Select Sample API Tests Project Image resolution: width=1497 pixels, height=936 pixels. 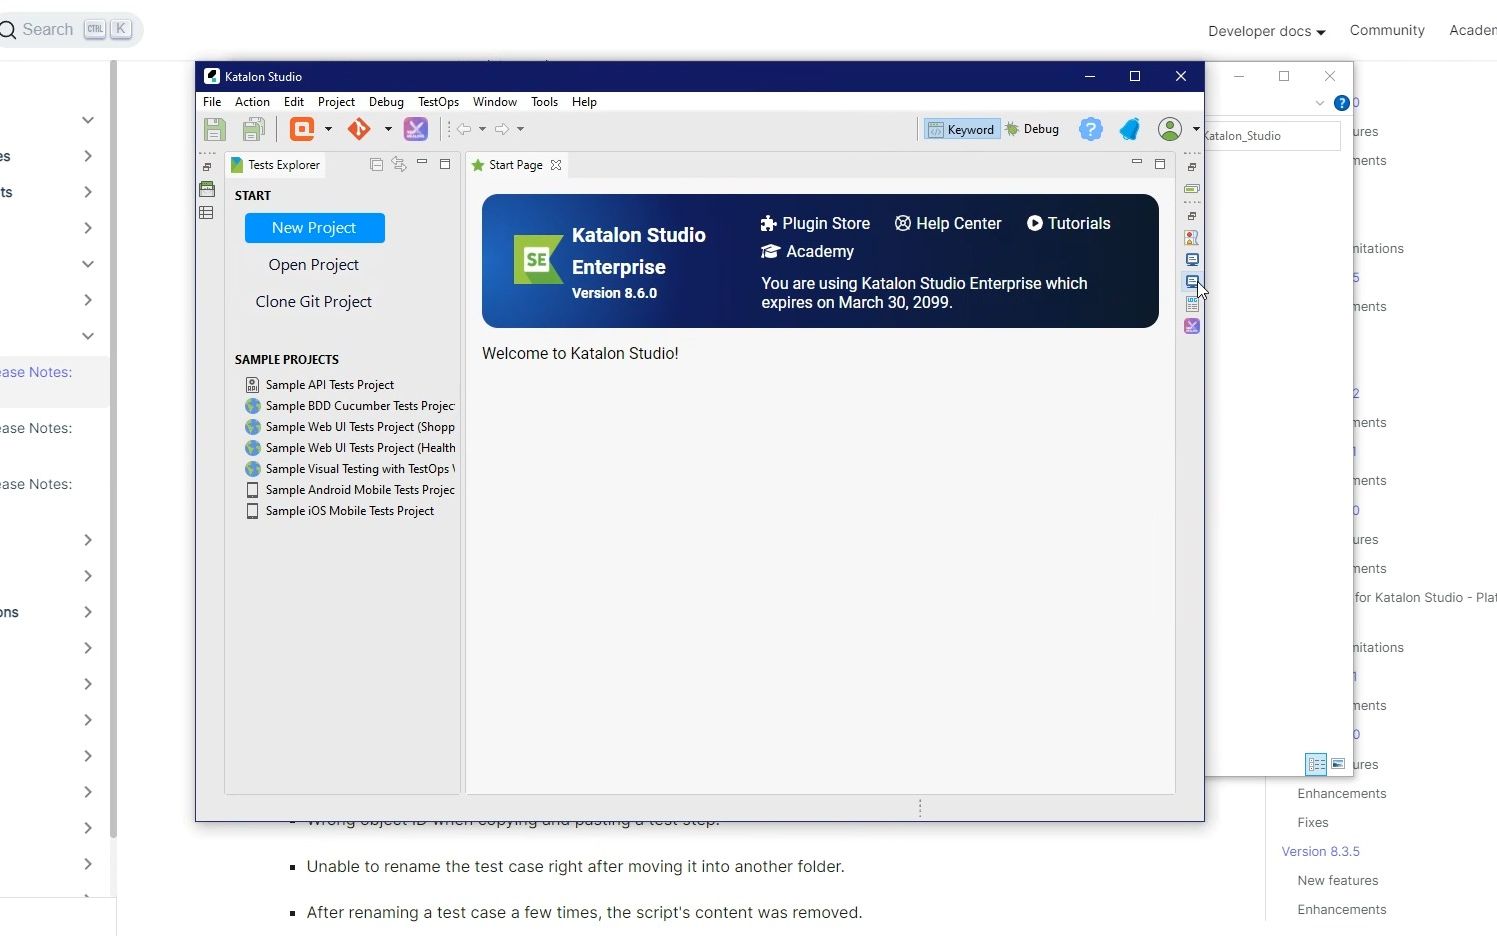coord(320,385)
